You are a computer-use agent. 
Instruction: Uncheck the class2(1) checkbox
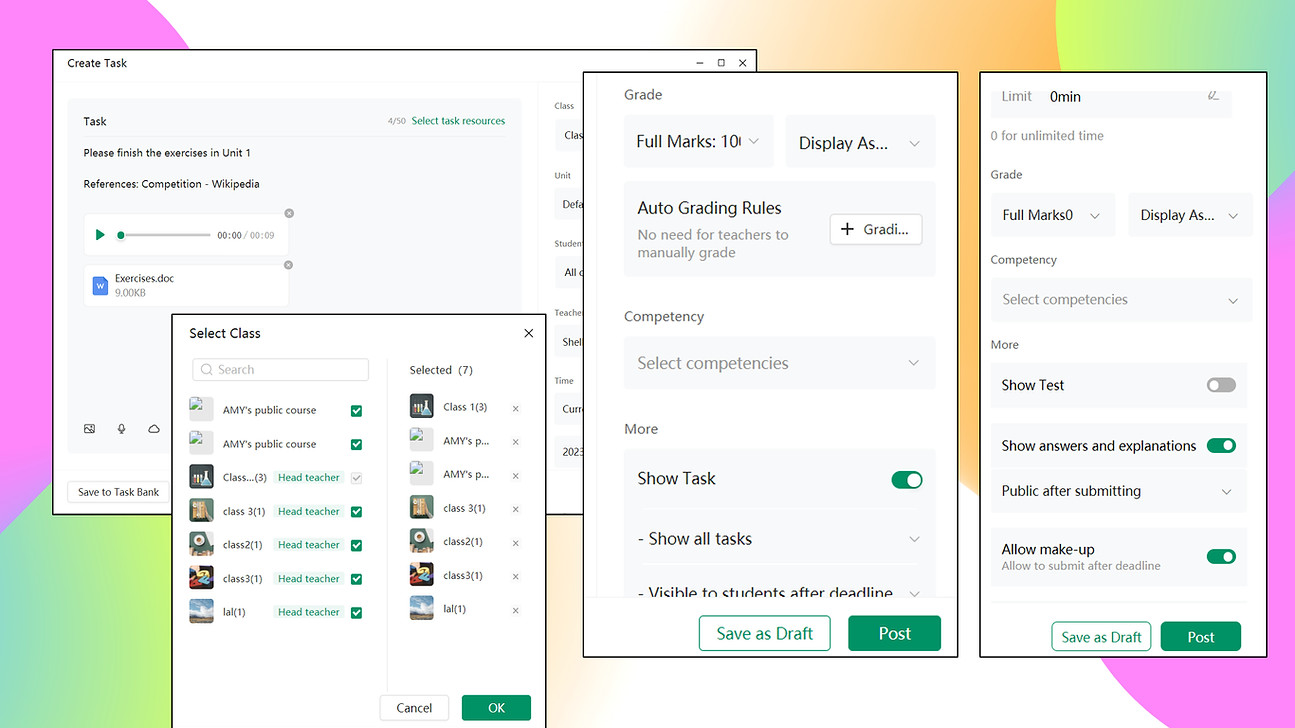(x=356, y=545)
